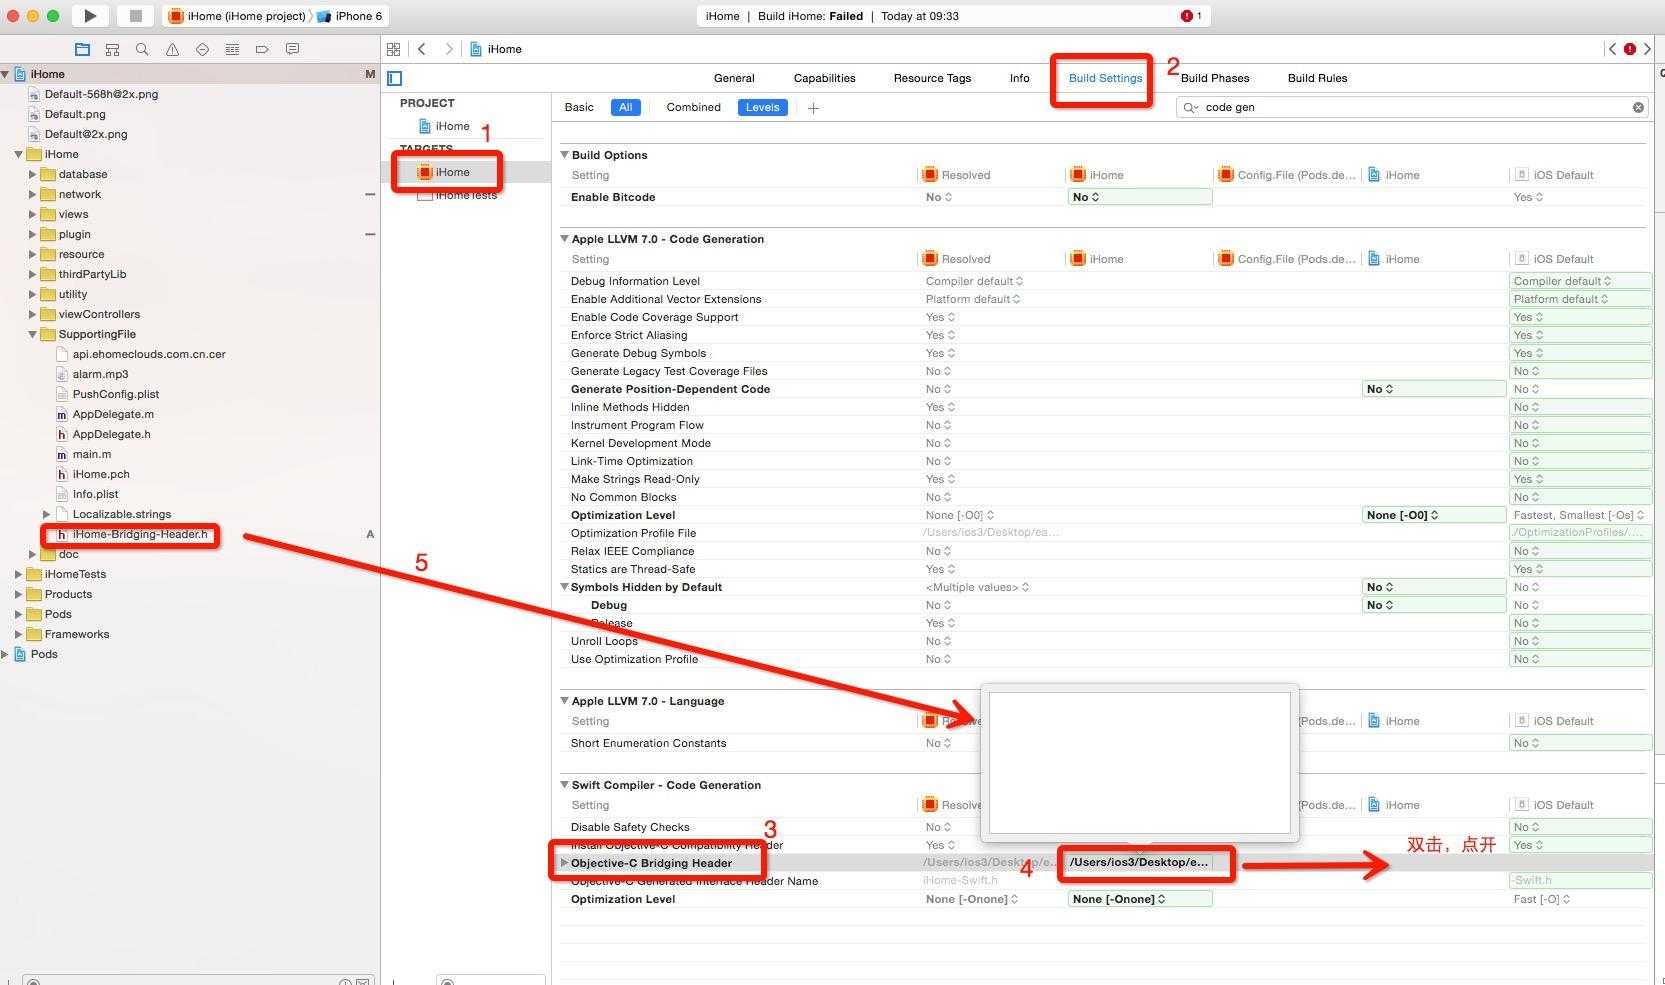Toggle the project and targets list sidebar icon

394,78
